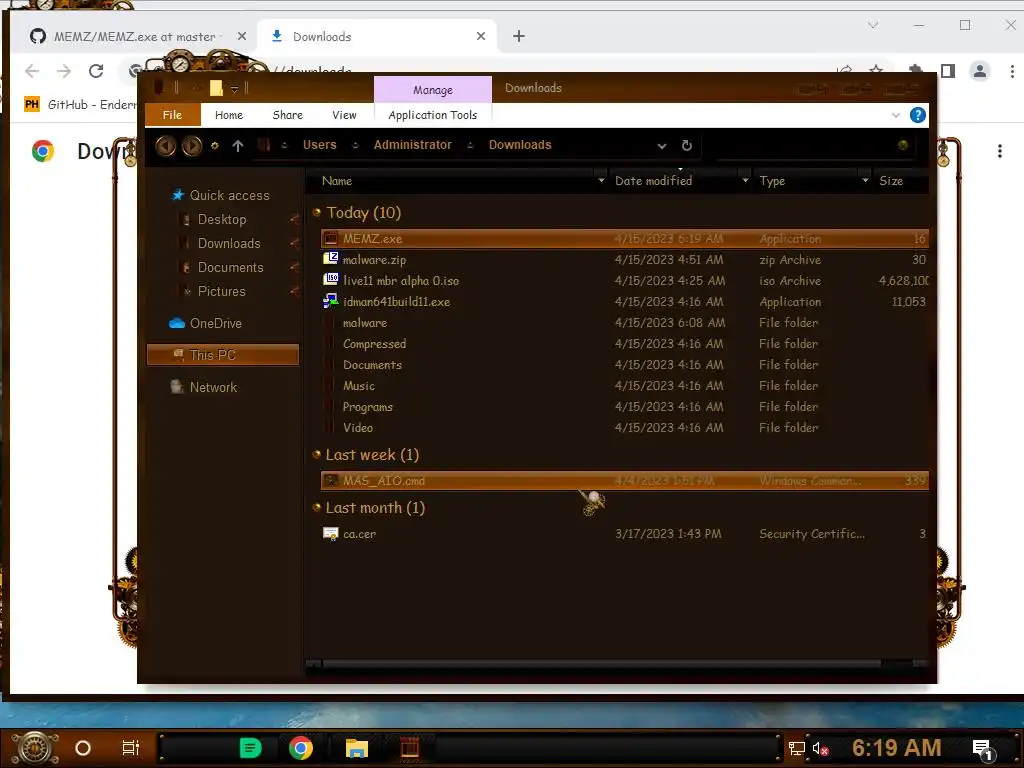Open the MEMZ.exe application file
The width and height of the screenshot is (1024, 768).
624,238
